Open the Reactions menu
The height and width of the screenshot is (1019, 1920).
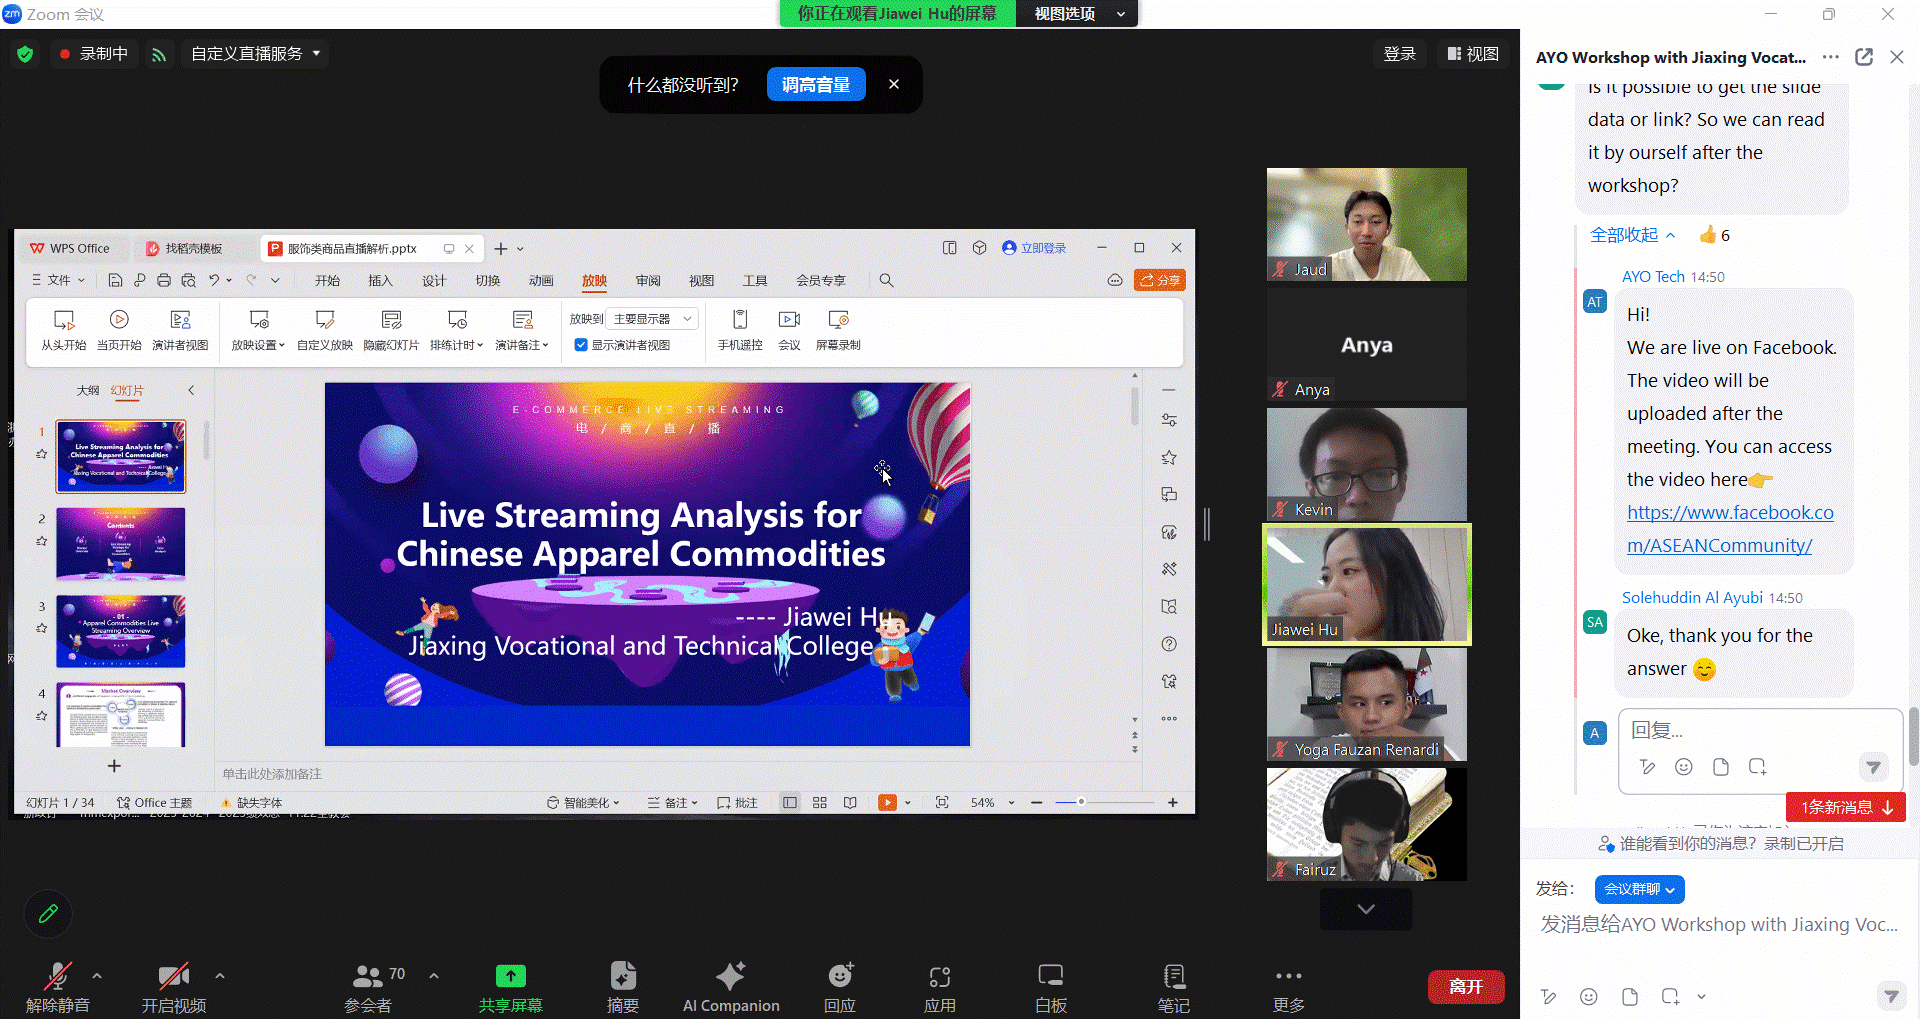click(840, 977)
